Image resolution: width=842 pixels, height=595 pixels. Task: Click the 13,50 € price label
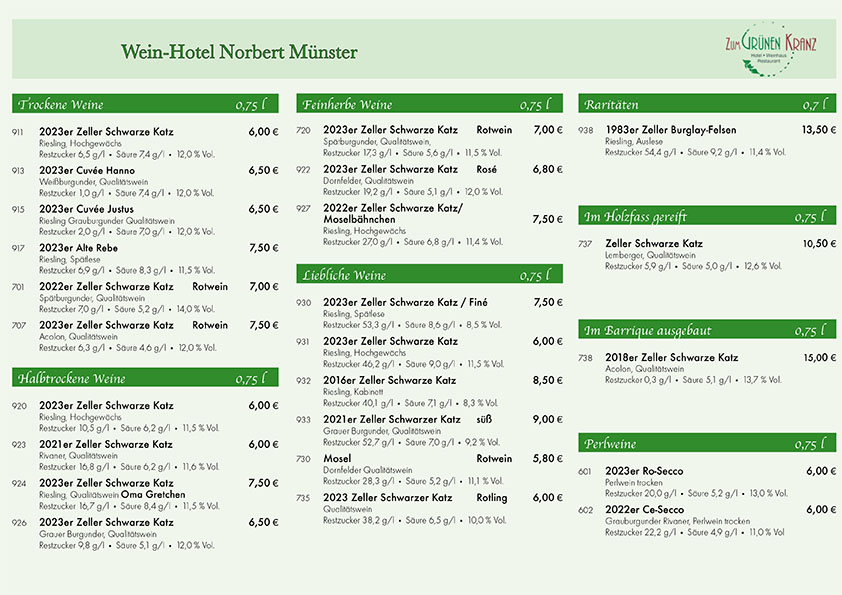[819, 130]
